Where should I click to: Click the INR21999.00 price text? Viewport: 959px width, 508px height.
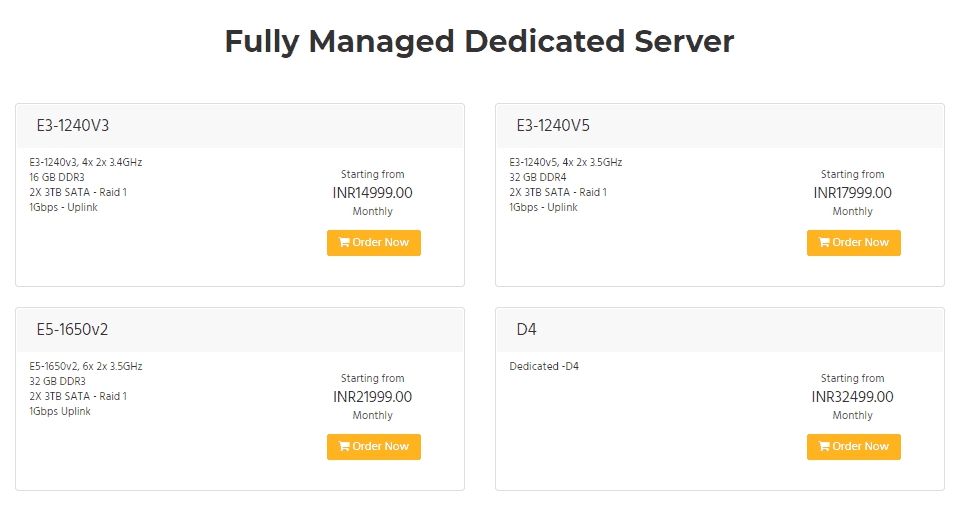pyautogui.click(x=372, y=397)
